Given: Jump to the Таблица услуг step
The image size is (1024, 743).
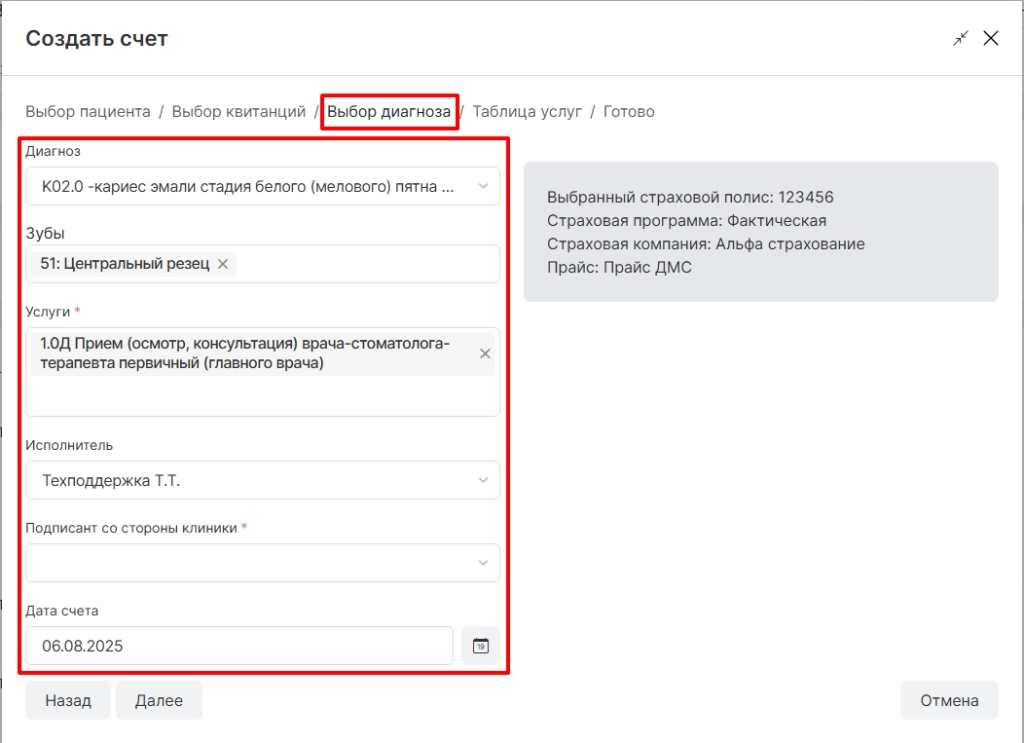Looking at the screenshot, I should [x=527, y=112].
